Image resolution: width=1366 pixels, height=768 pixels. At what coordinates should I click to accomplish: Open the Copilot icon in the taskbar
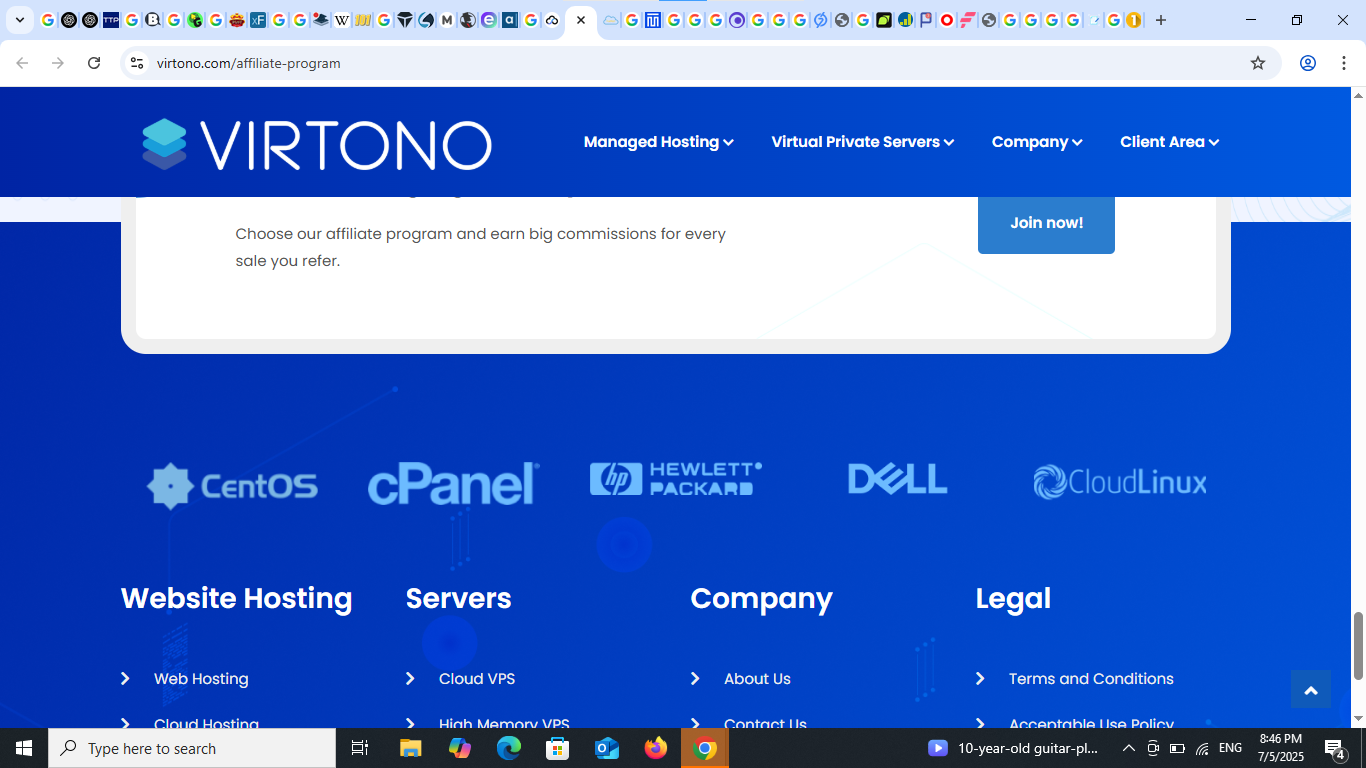click(x=460, y=748)
